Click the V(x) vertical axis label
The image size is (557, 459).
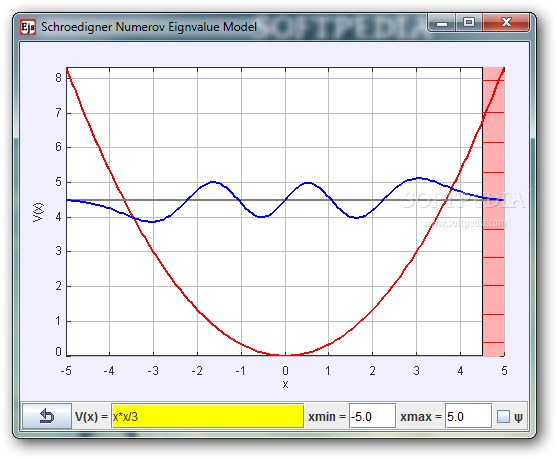coord(38,212)
